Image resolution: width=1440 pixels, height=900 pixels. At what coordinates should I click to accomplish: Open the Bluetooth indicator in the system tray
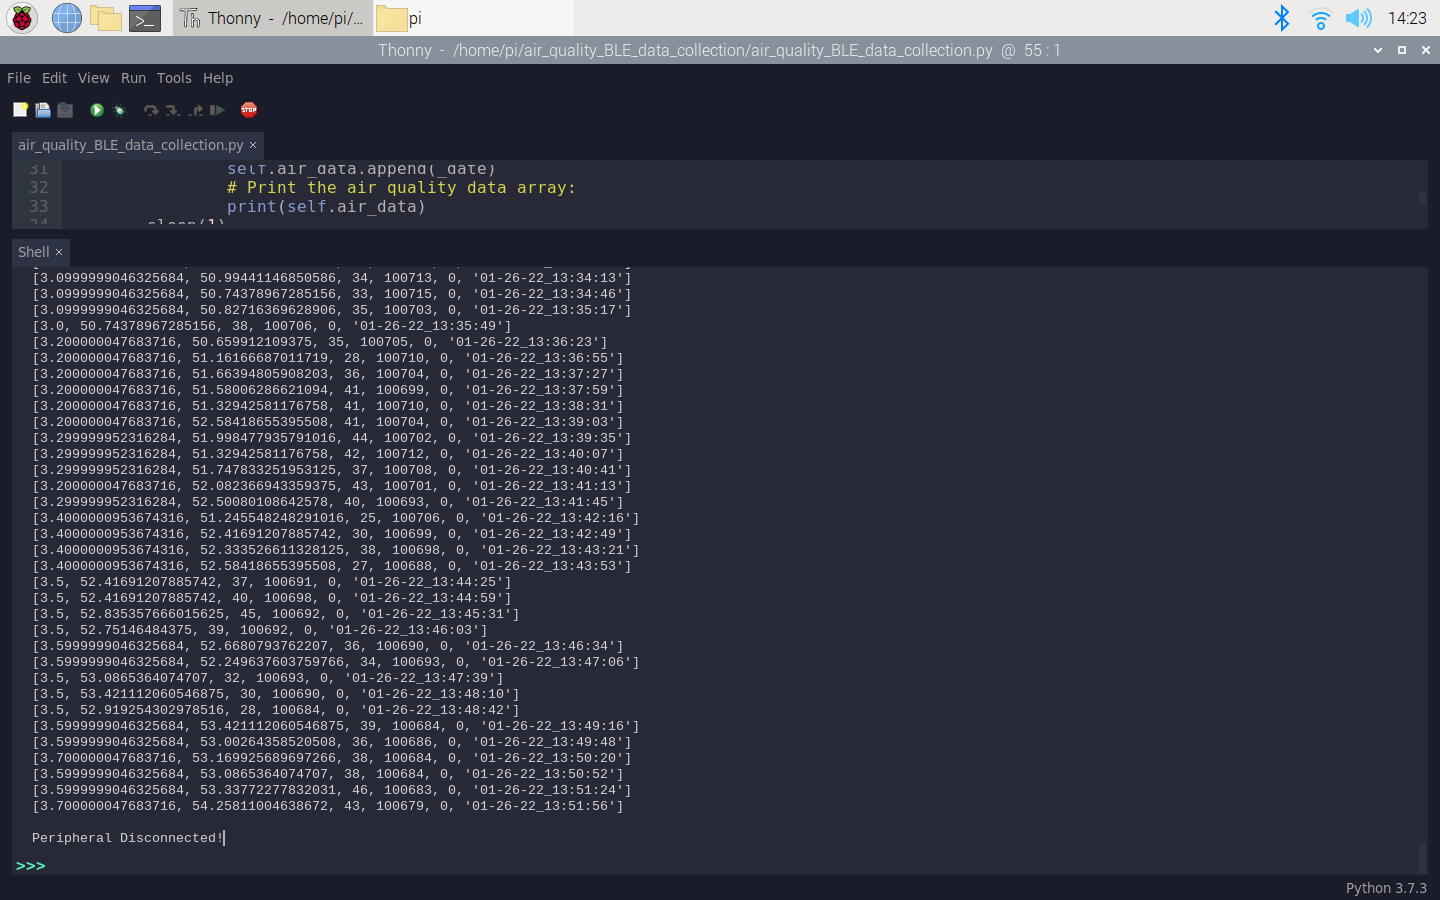tap(1282, 17)
